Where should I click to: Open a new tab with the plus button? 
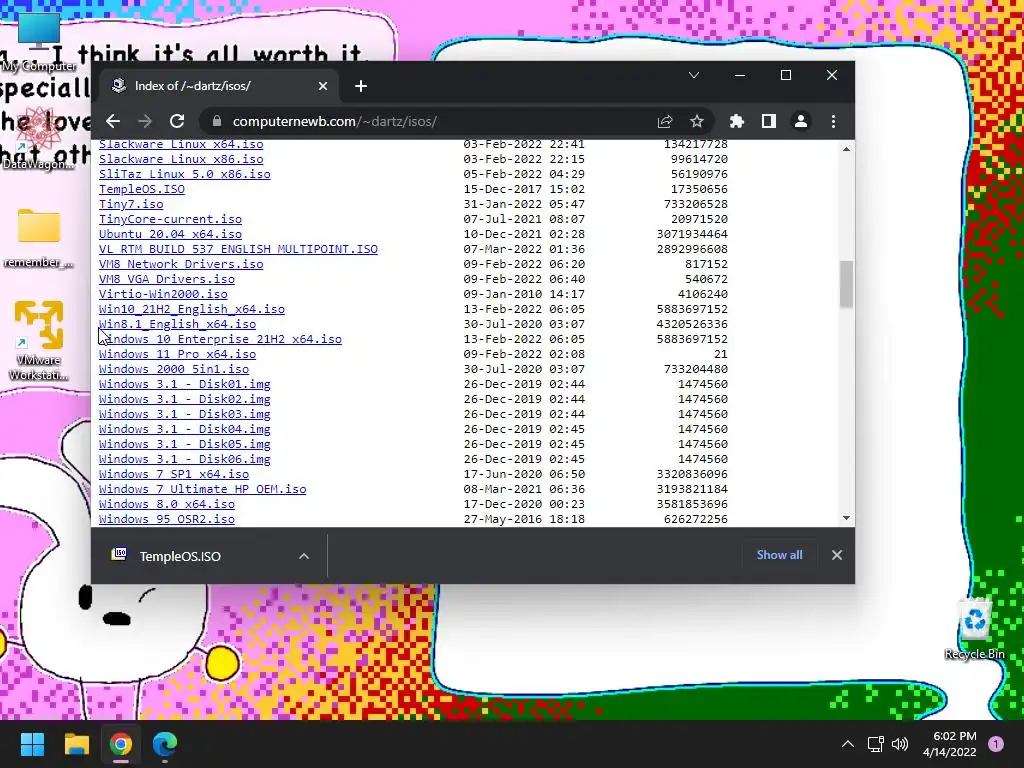tap(360, 86)
